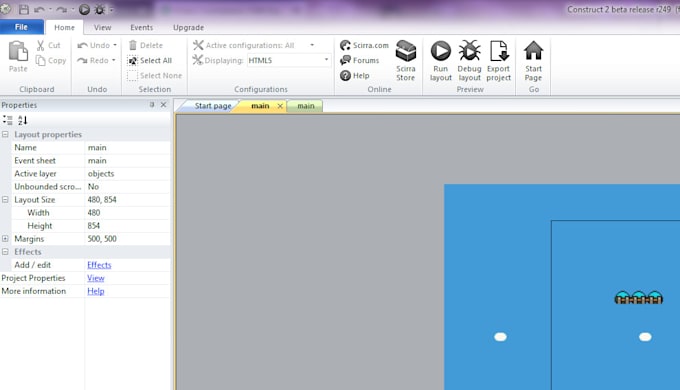This screenshot has width=680, height=390.
Task: Click the Cut scissors button
Action: coord(49,45)
